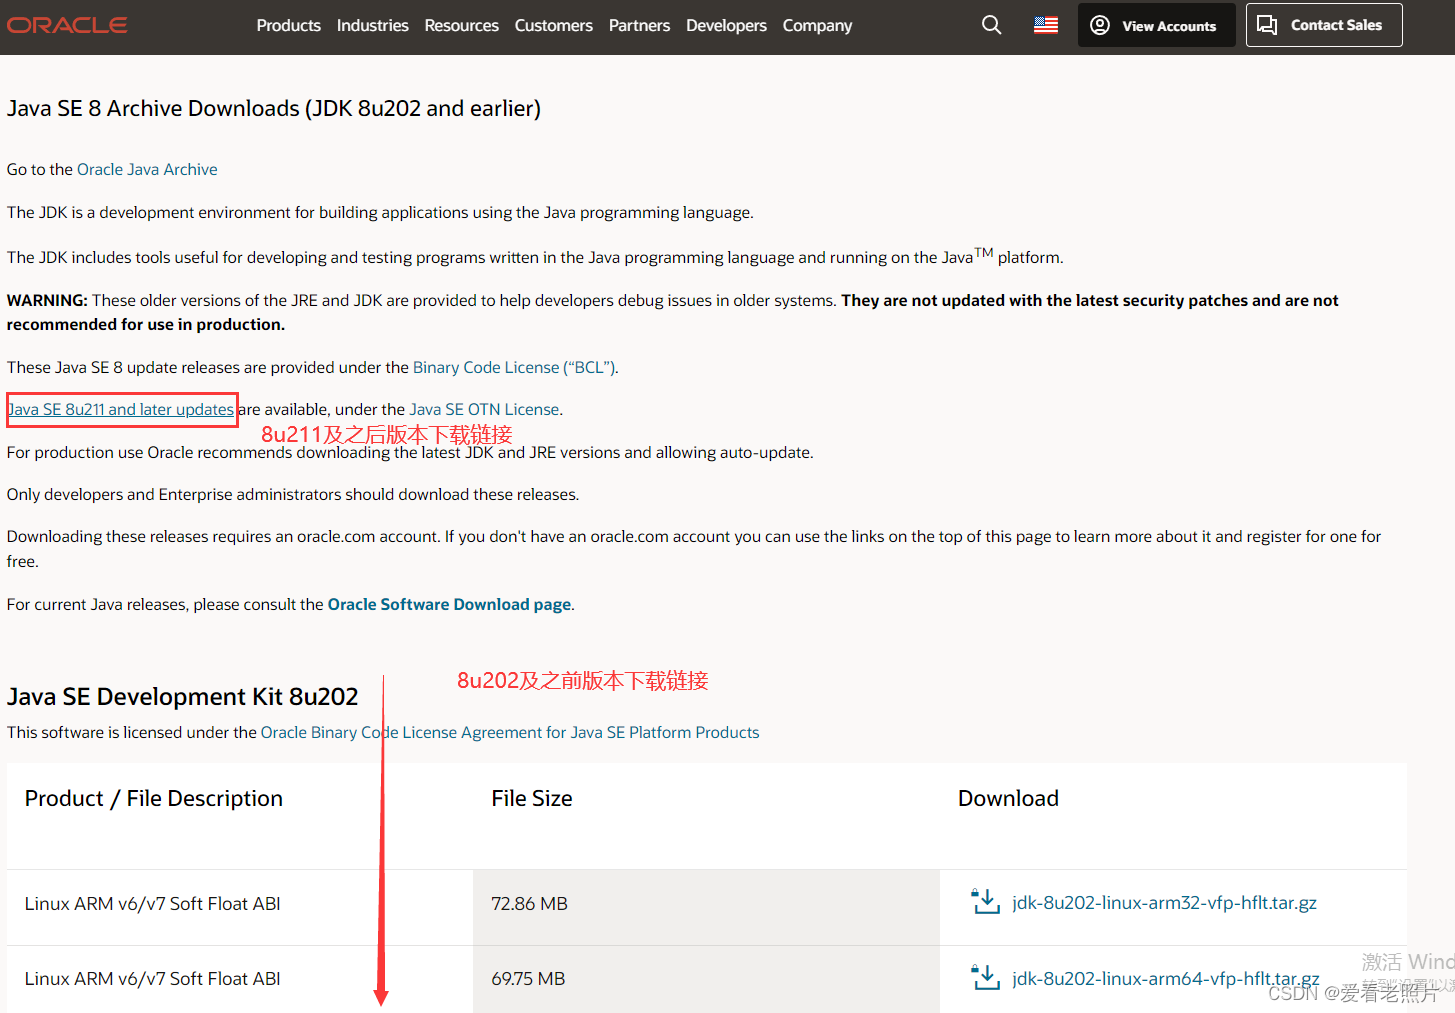Image resolution: width=1455 pixels, height=1013 pixels.
Task: Click download icon for linux-arm32 file
Action: [x=986, y=902]
